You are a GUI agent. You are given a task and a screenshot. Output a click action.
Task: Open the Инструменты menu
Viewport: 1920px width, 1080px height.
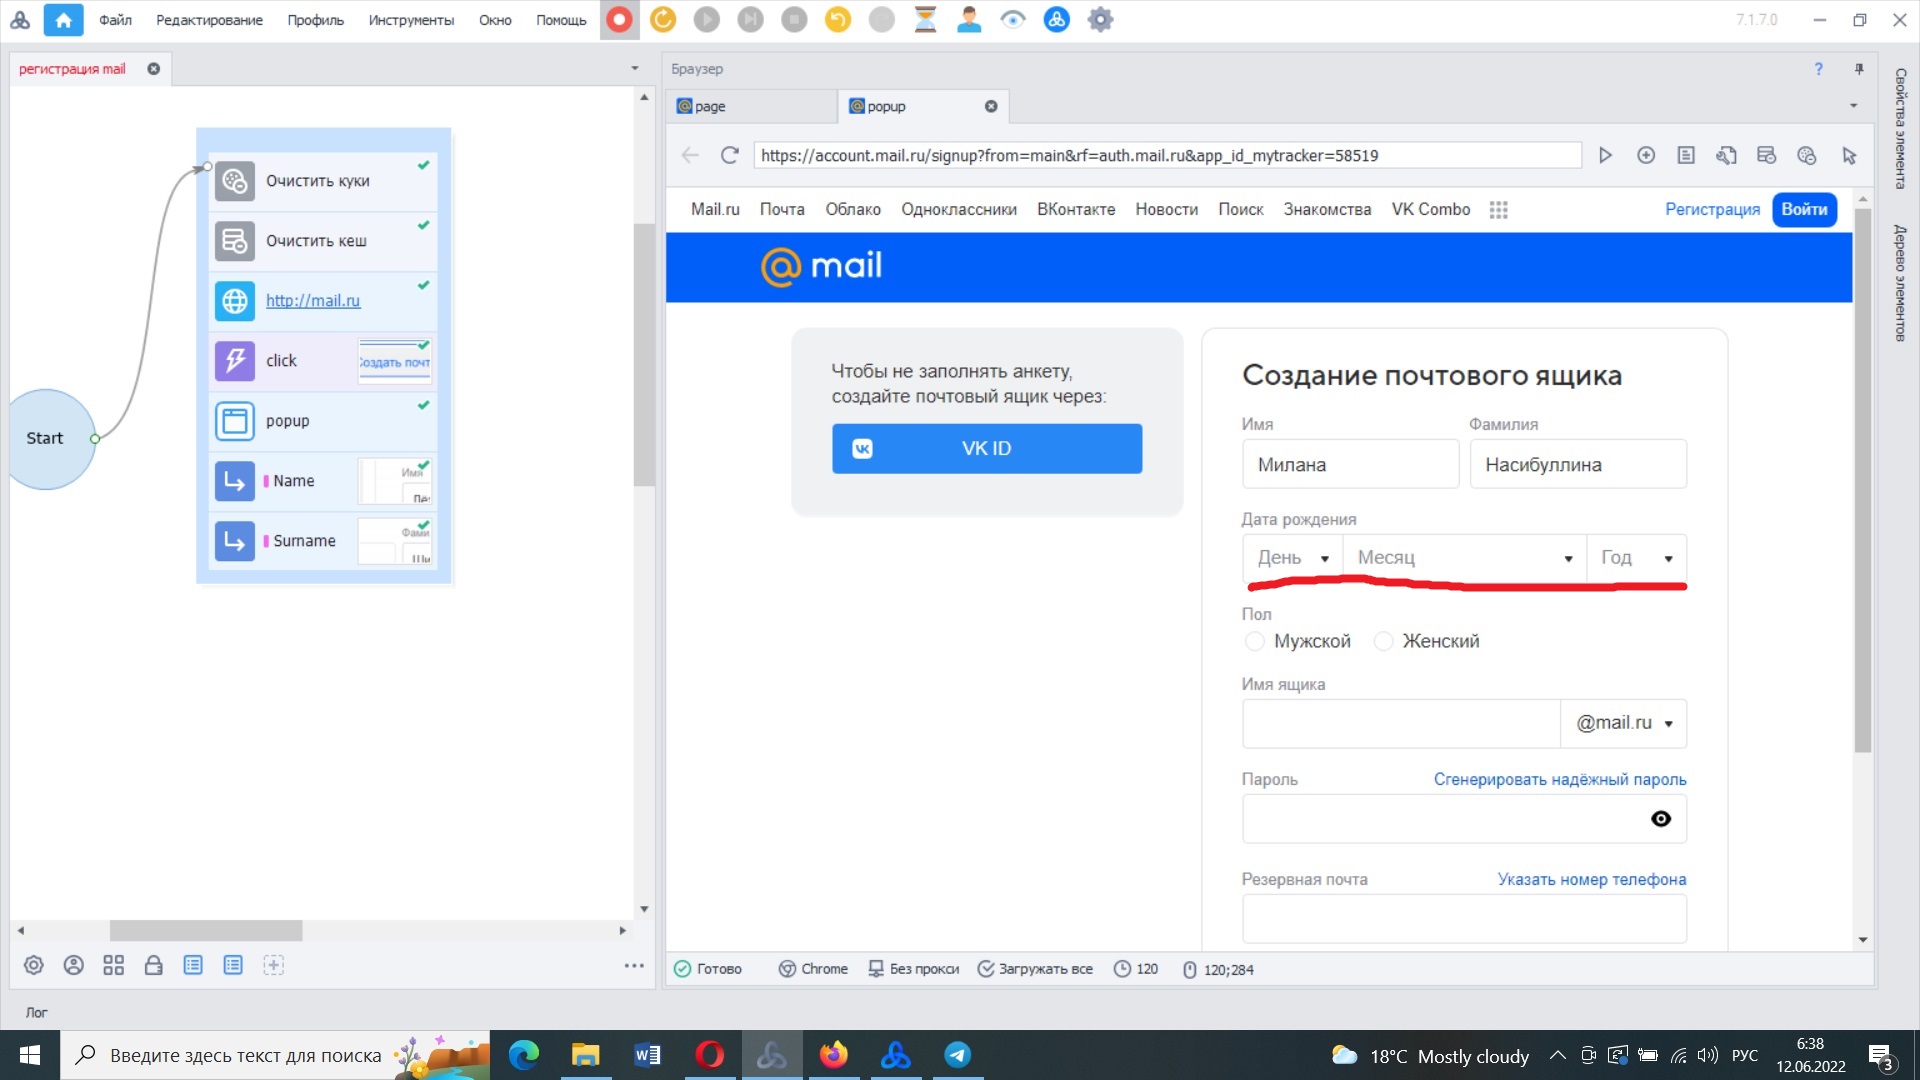(411, 20)
